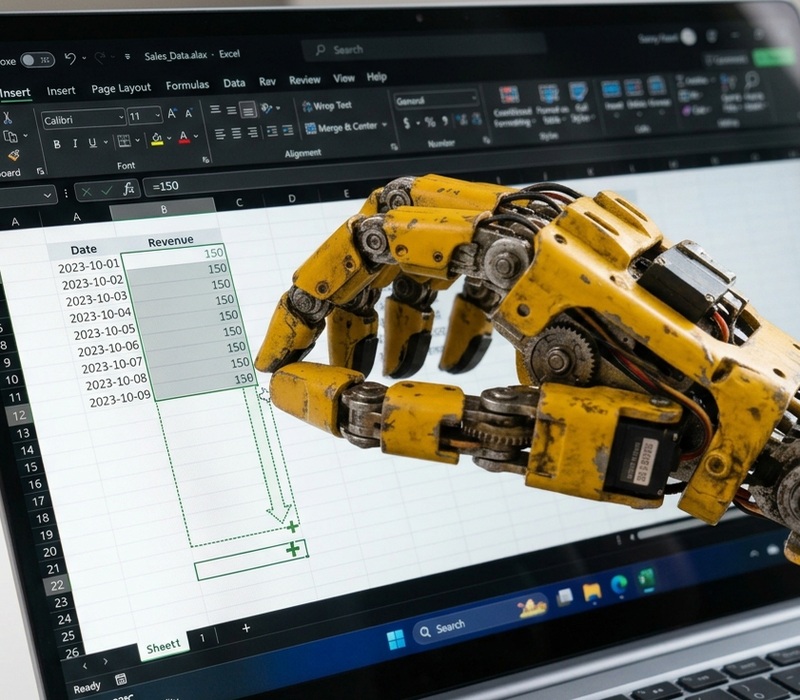Viewport: 800px width, 700px height.
Task: Underline the selected cells
Action: click(92, 142)
